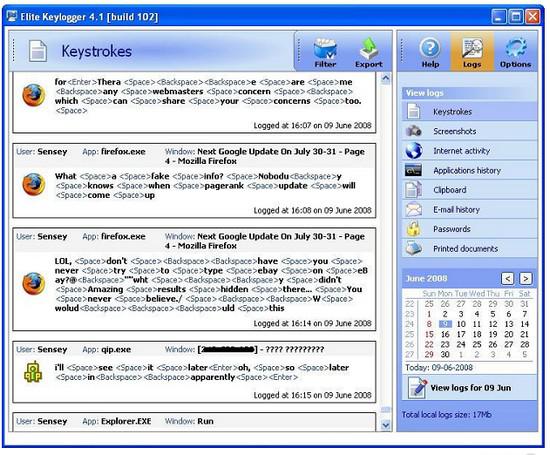550x455 pixels.
Task: Switch to the Logs tab
Action: [x=472, y=52]
